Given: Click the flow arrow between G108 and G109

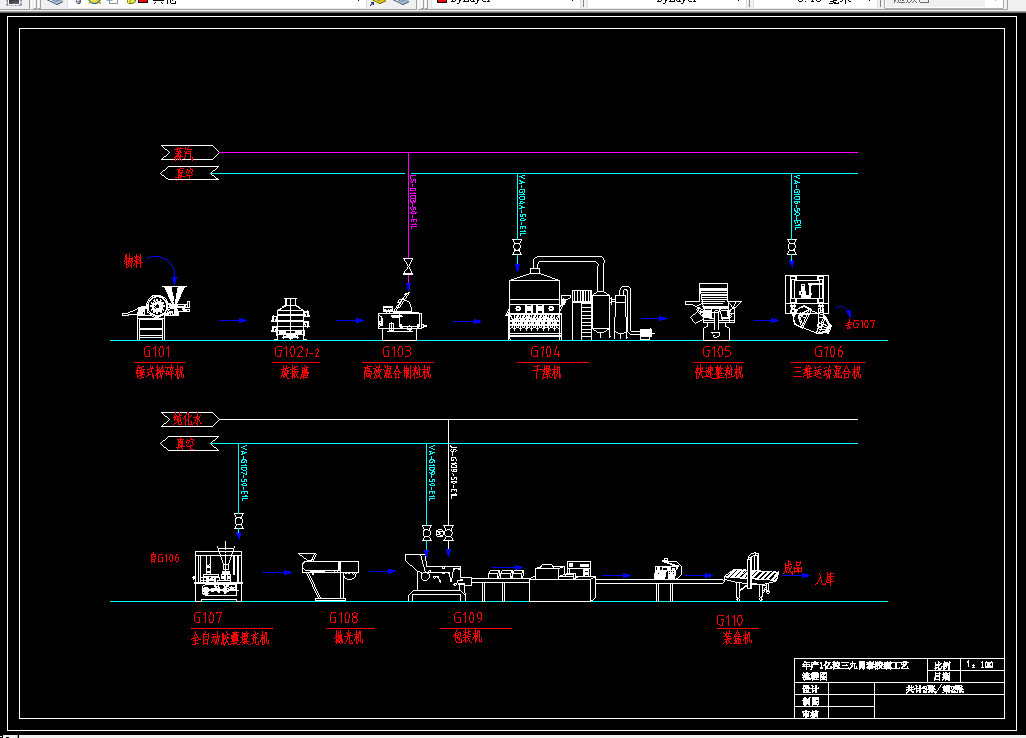Looking at the screenshot, I should (x=382, y=571).
